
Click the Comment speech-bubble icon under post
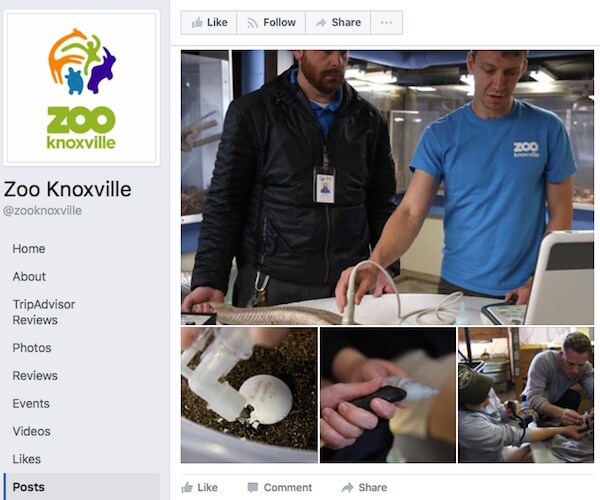tap(253, 487)
